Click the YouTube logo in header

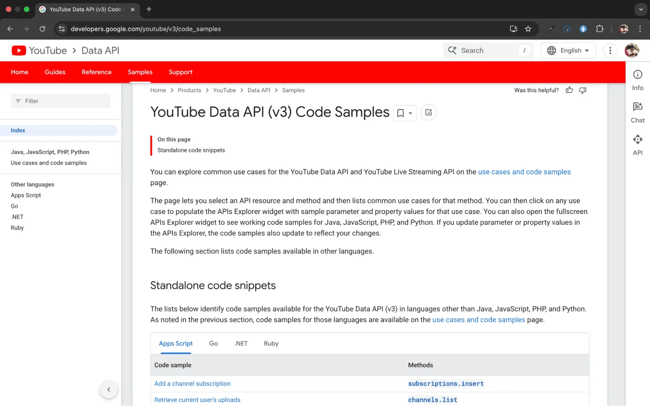[39, 50]
